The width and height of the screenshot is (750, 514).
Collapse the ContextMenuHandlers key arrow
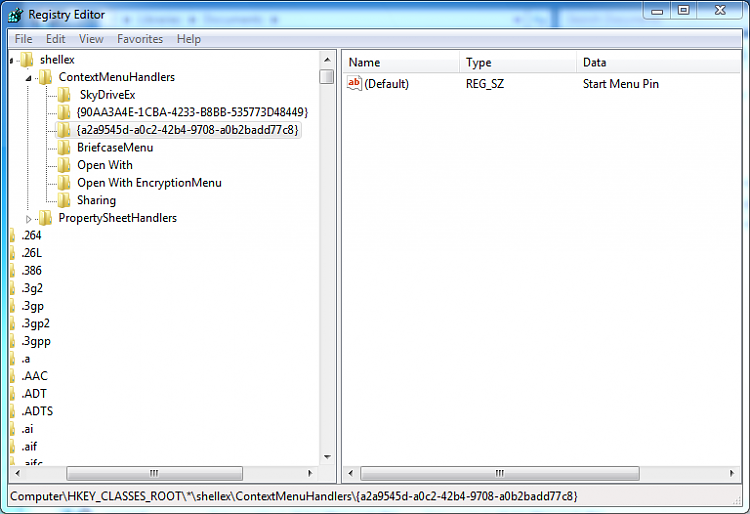(29, 77)
